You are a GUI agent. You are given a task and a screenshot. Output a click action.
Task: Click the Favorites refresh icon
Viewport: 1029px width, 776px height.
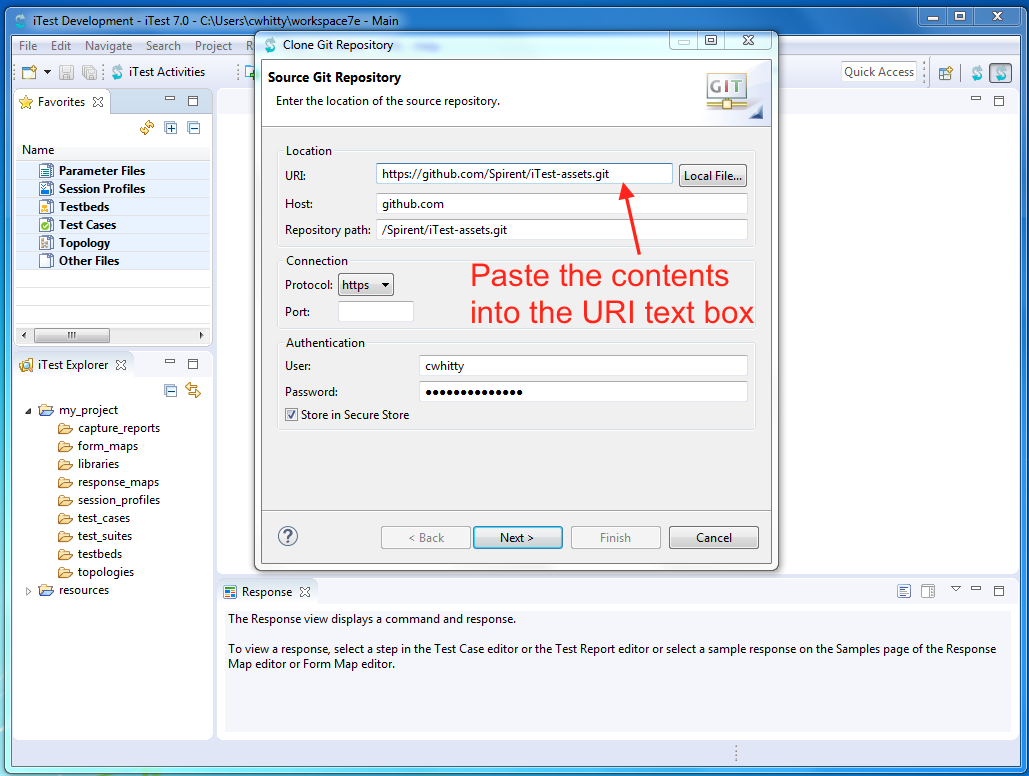click(x=147, y=128)
